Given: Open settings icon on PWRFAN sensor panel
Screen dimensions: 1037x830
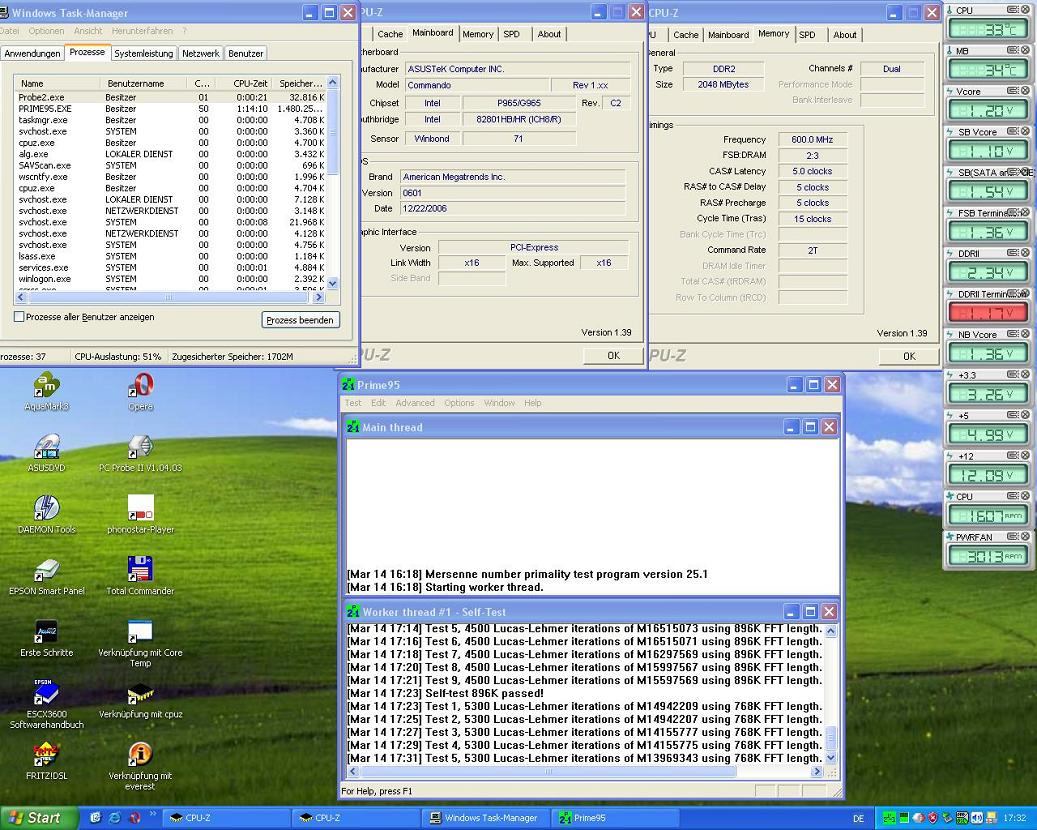Looking at the screenshot, I should tap(1013, 536).
